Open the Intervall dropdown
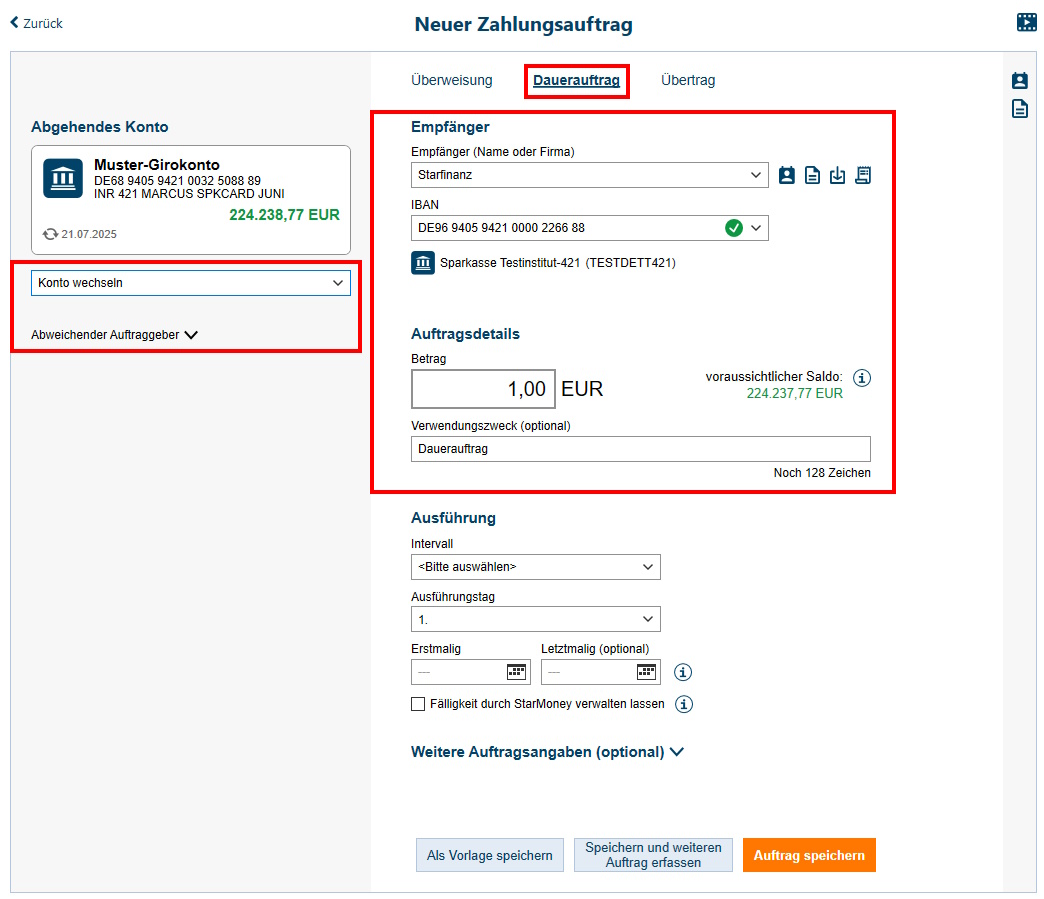Image resolution: width=1044 pixels, height=899 pixels. (x=535, y=567)
